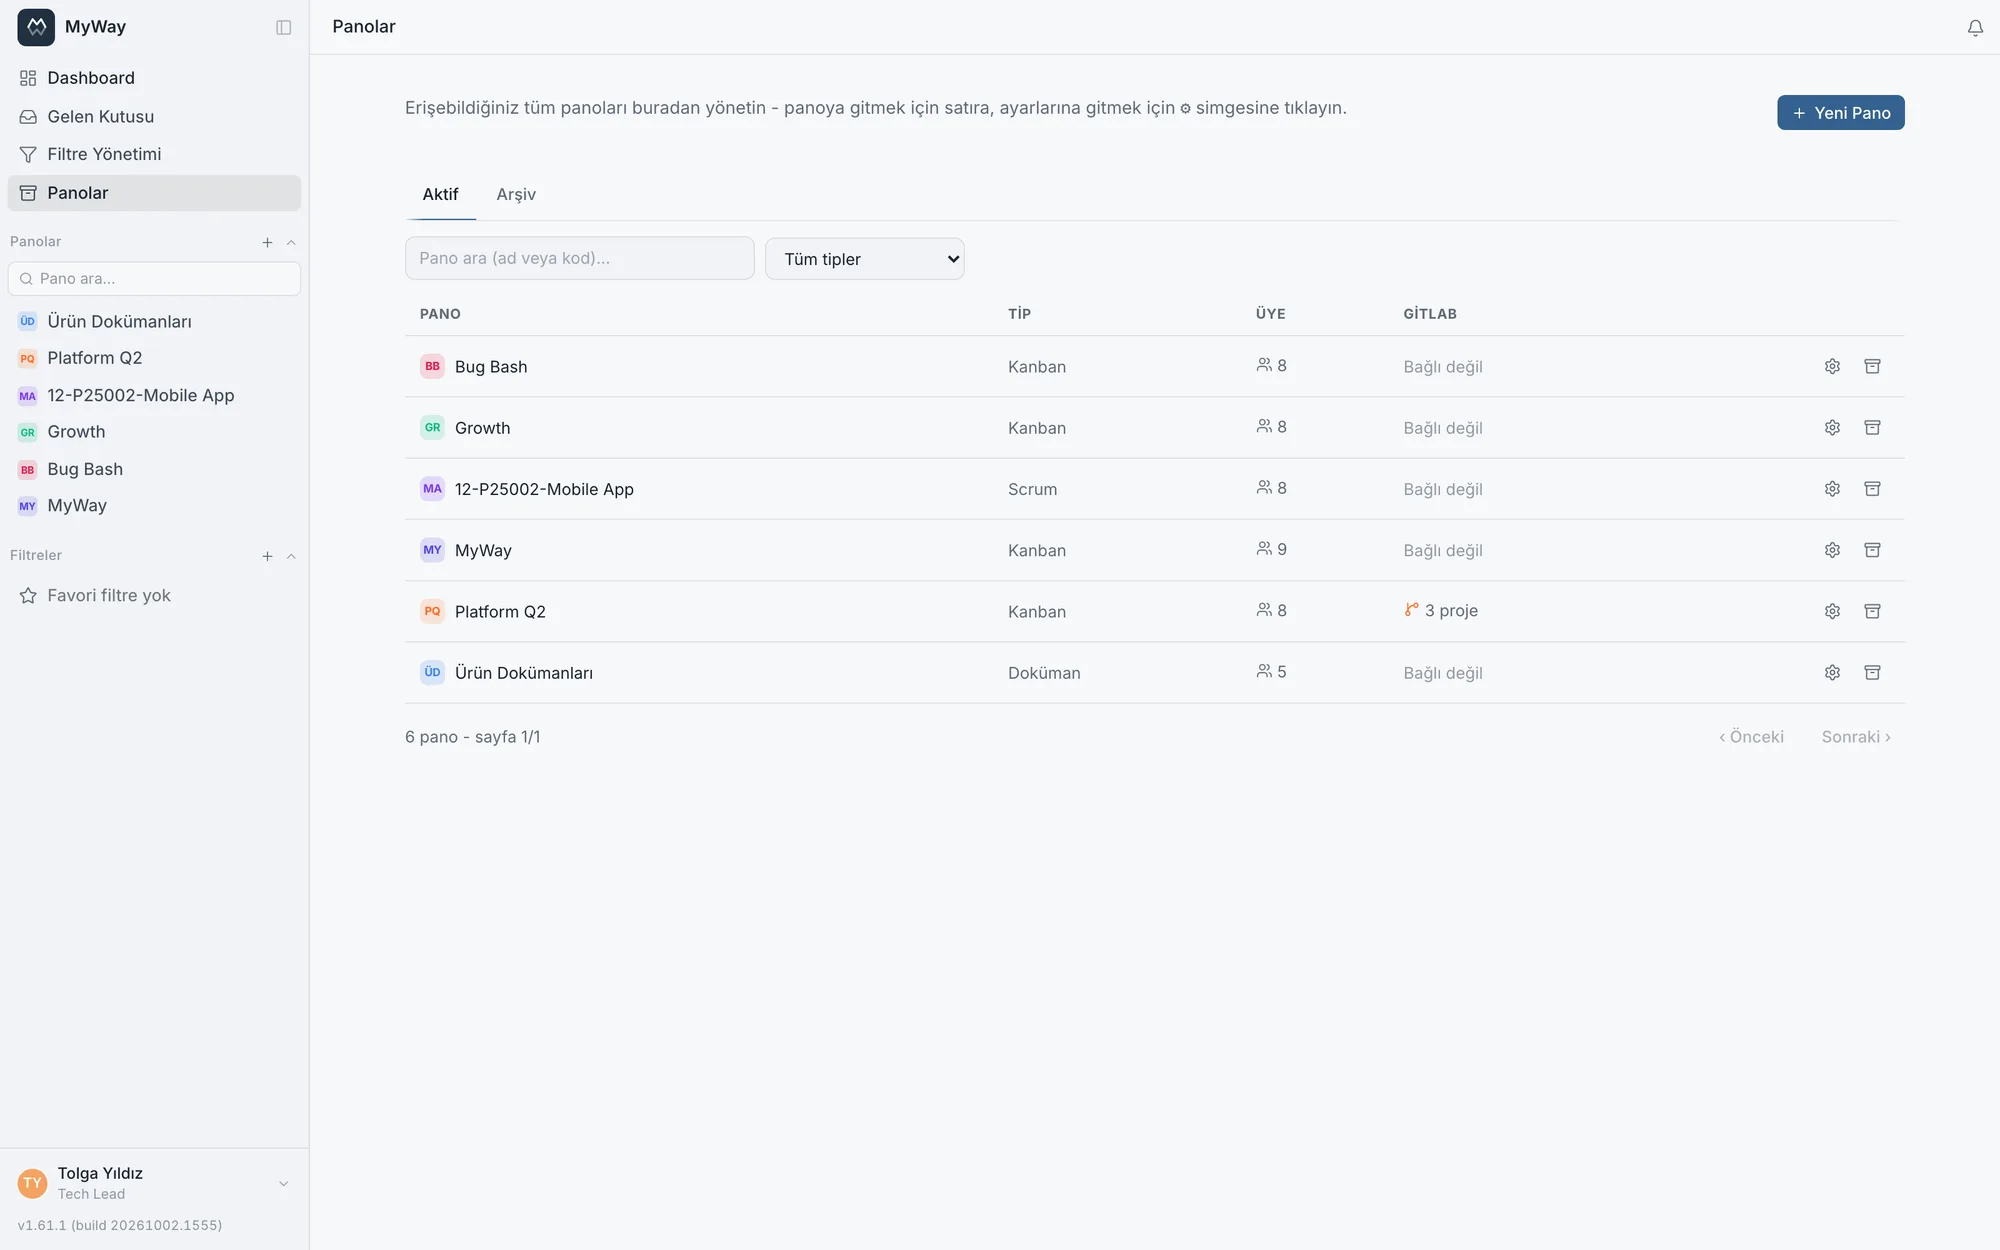Archive the MyWay board row
Viewport: 2000px width, 1250px height.
(1872, 550)
